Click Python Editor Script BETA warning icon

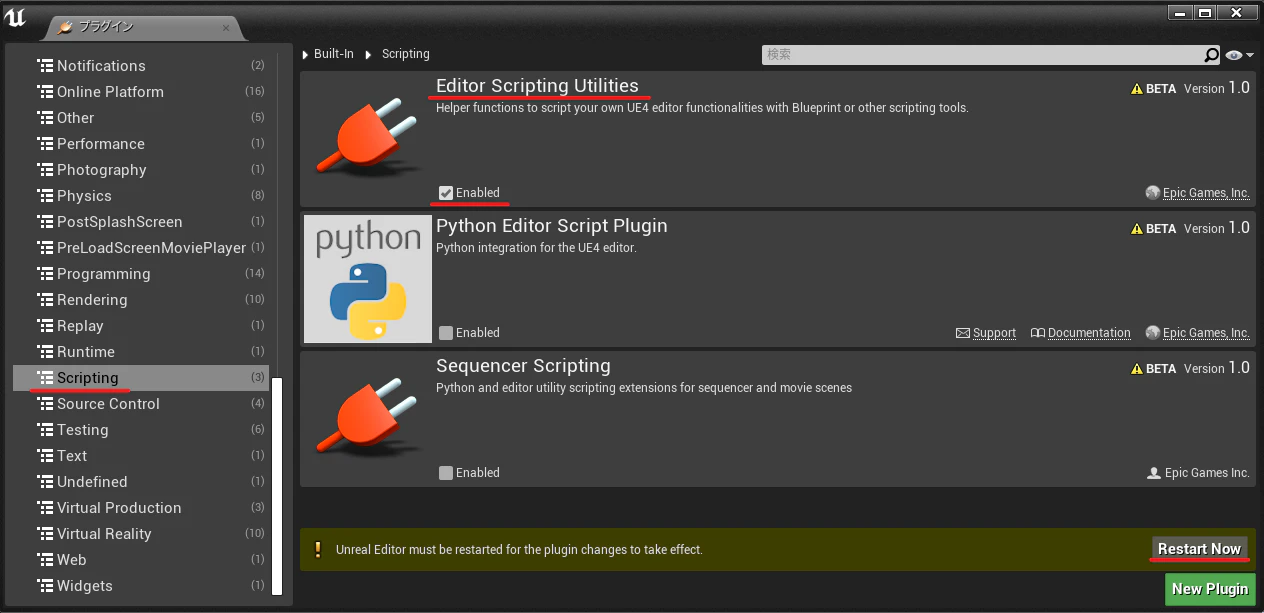[x=1137, y=229]
